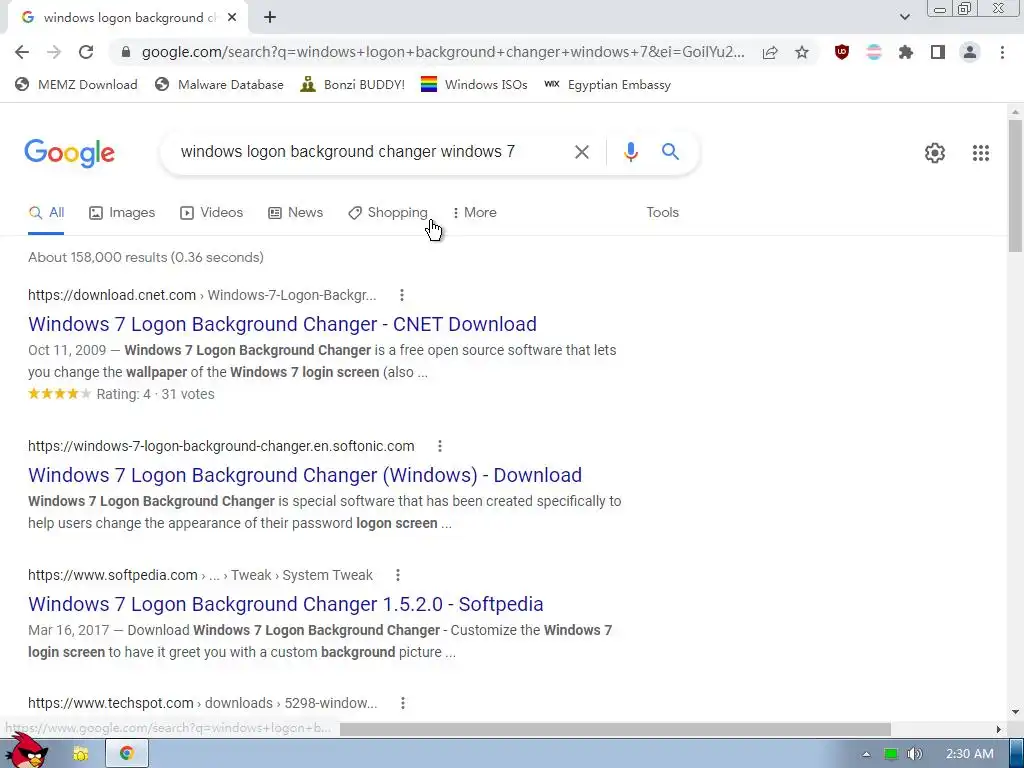Open the striped flag extension icon
Viewport: 1024px width, 768px height.
point(874,52)
